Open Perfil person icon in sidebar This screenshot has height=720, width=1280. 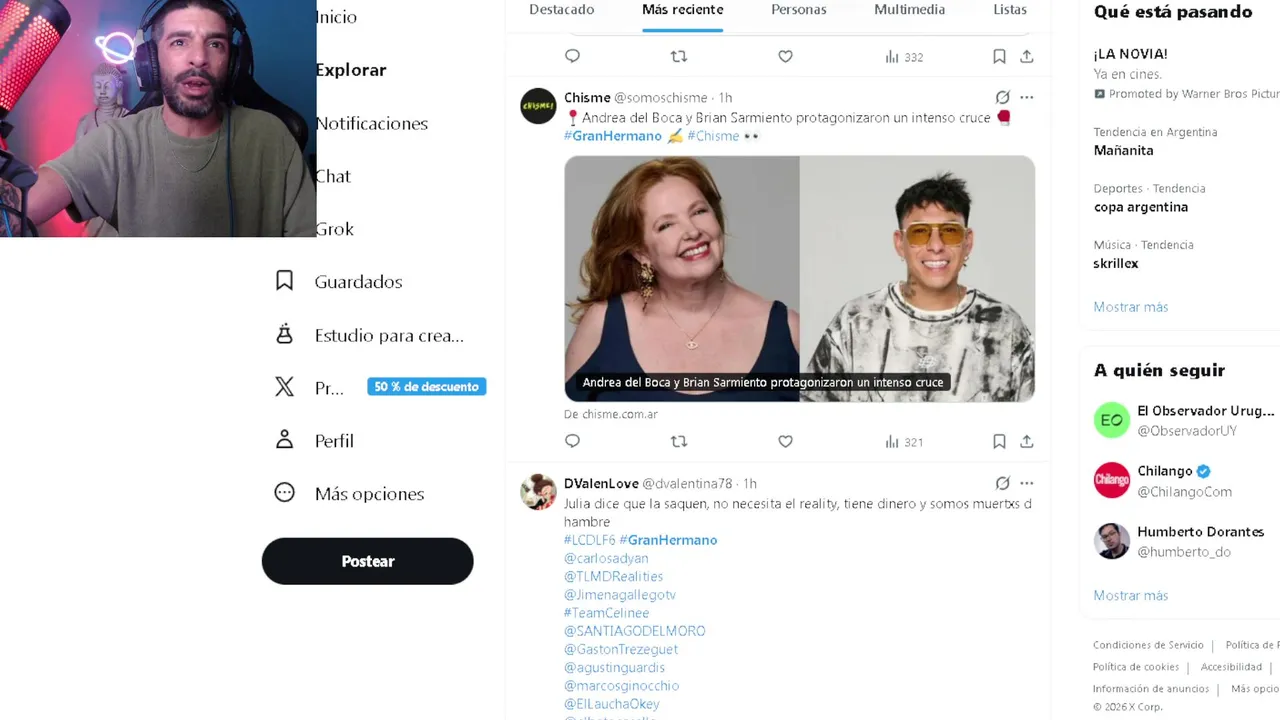[x=285, y=440]
